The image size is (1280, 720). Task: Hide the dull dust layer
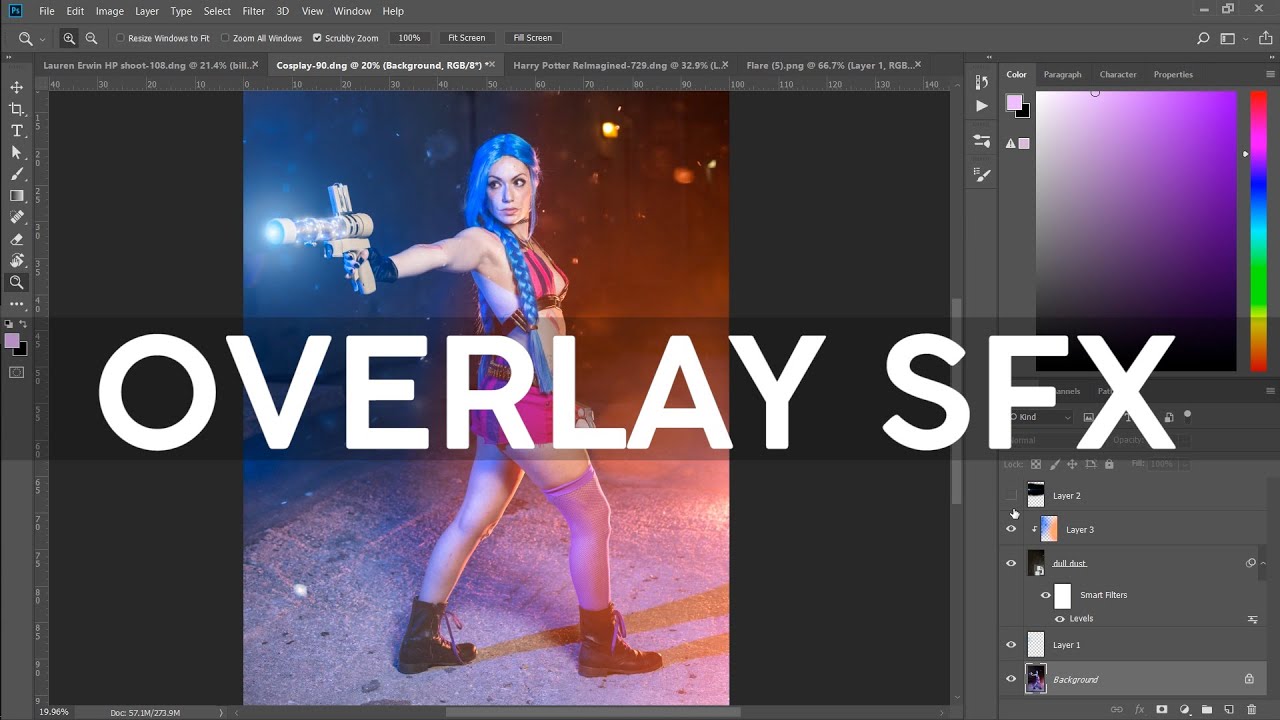tap(1011, 563)
